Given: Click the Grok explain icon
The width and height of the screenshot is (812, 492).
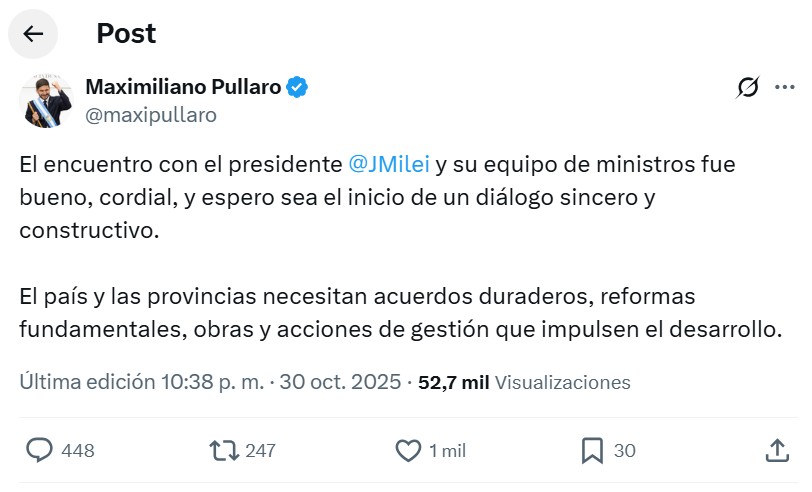Looking at the screenshot, I should (747, 88).
